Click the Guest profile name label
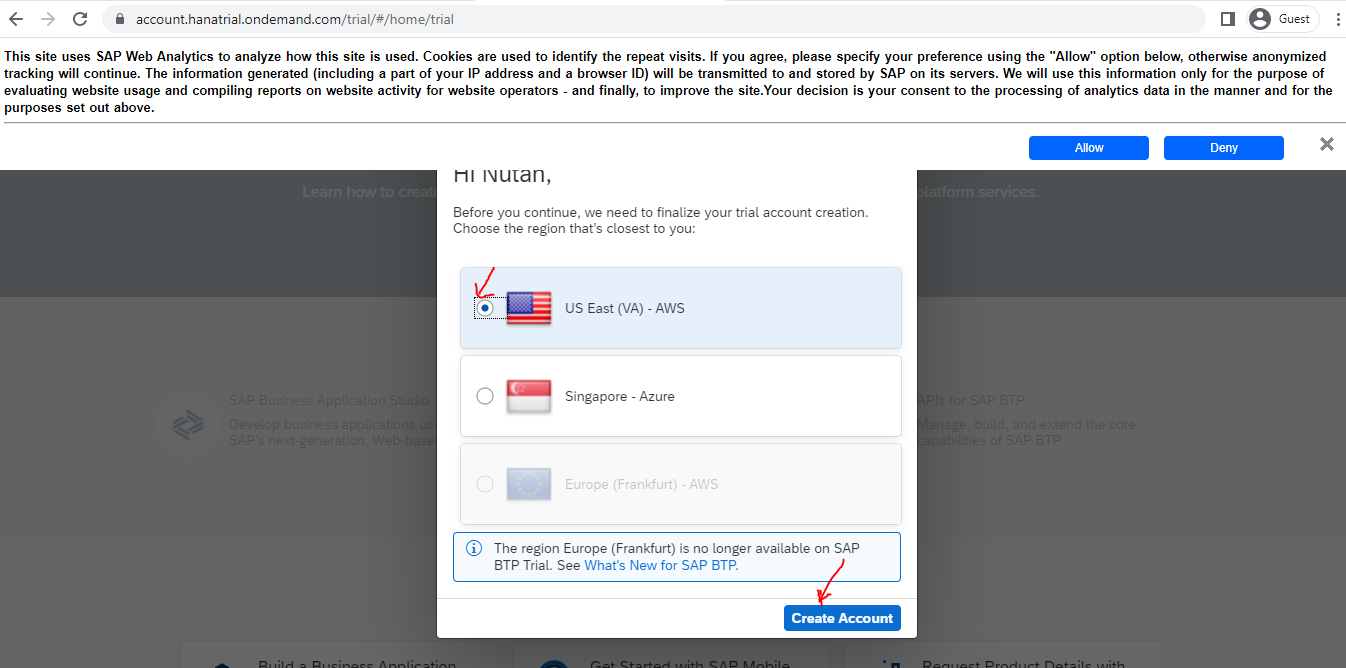Screen dimensions: 1346x668 (1294, 19)
